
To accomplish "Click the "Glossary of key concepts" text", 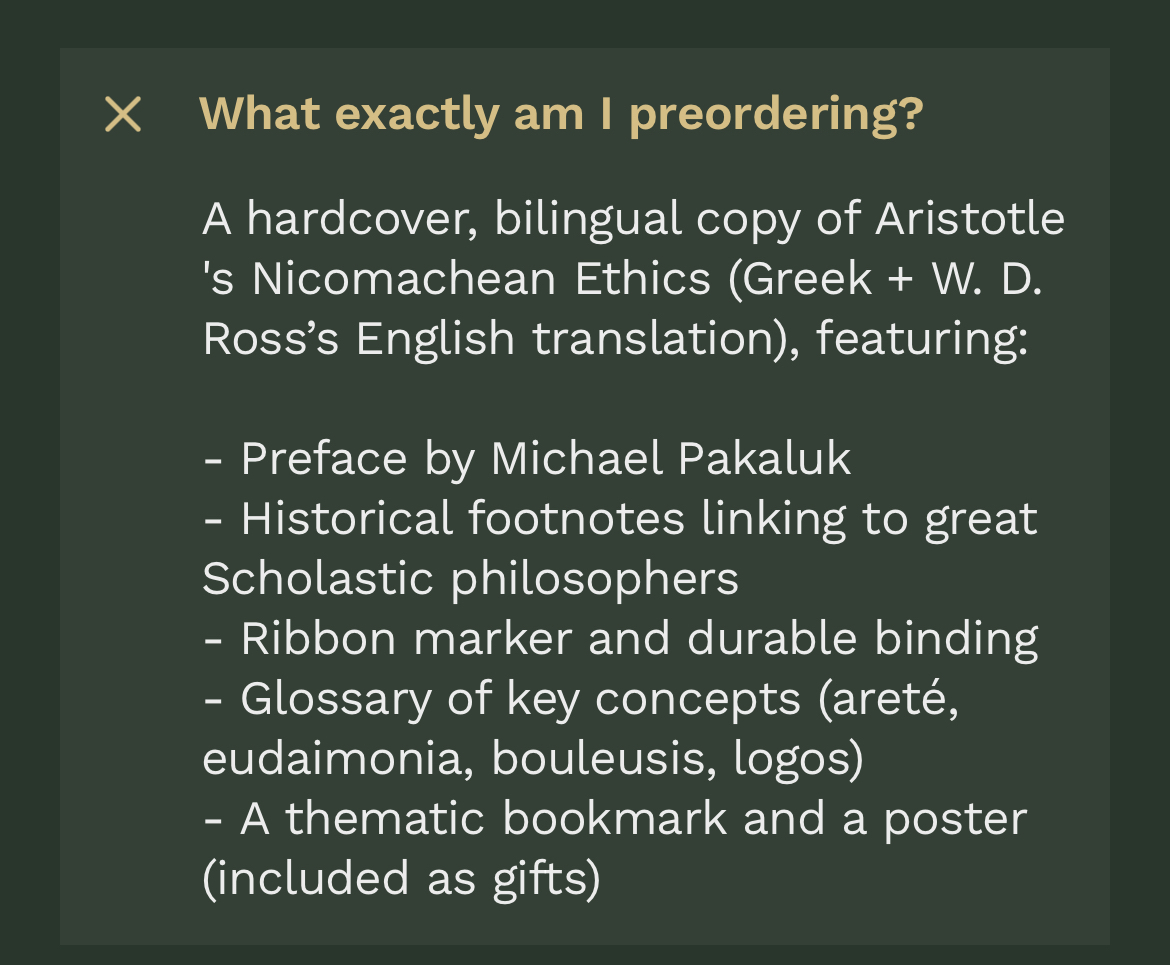I will (520, 699).
